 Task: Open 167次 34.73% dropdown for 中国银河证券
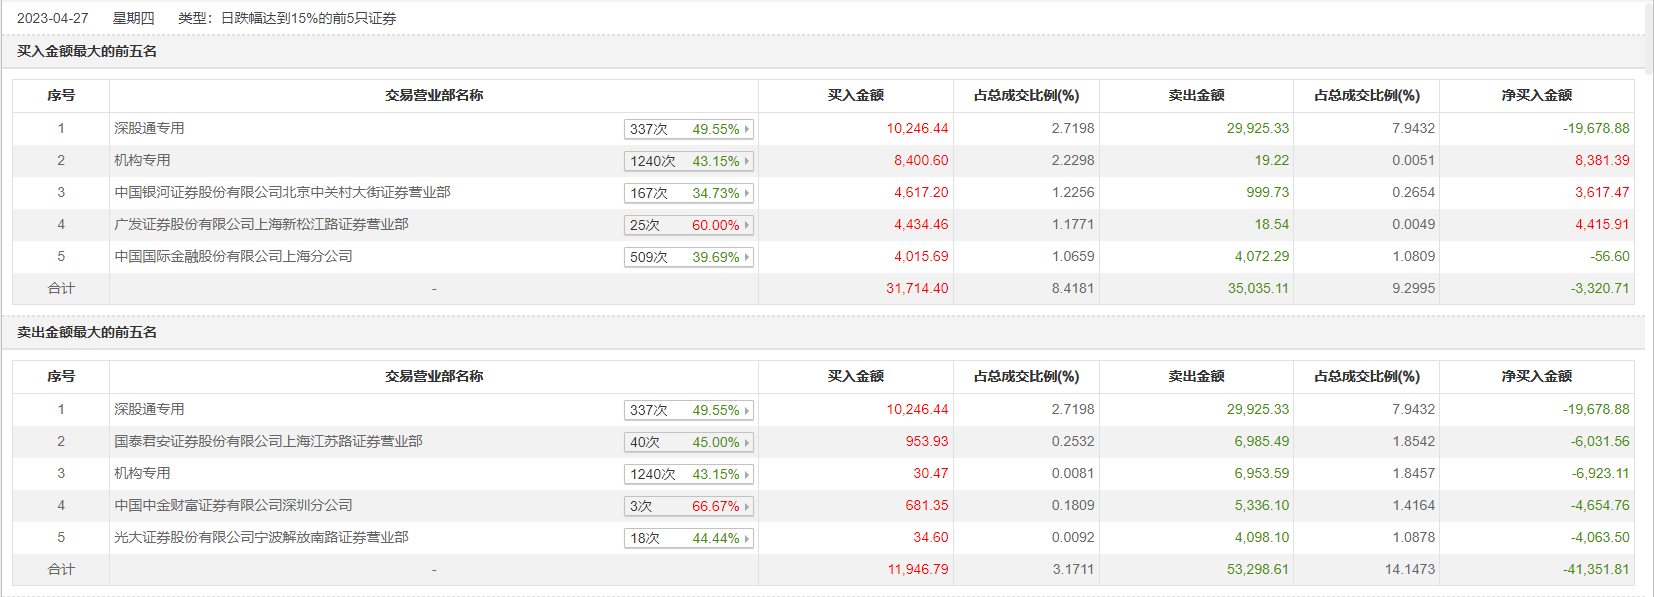pyautogui.click(x=688, y=193)
